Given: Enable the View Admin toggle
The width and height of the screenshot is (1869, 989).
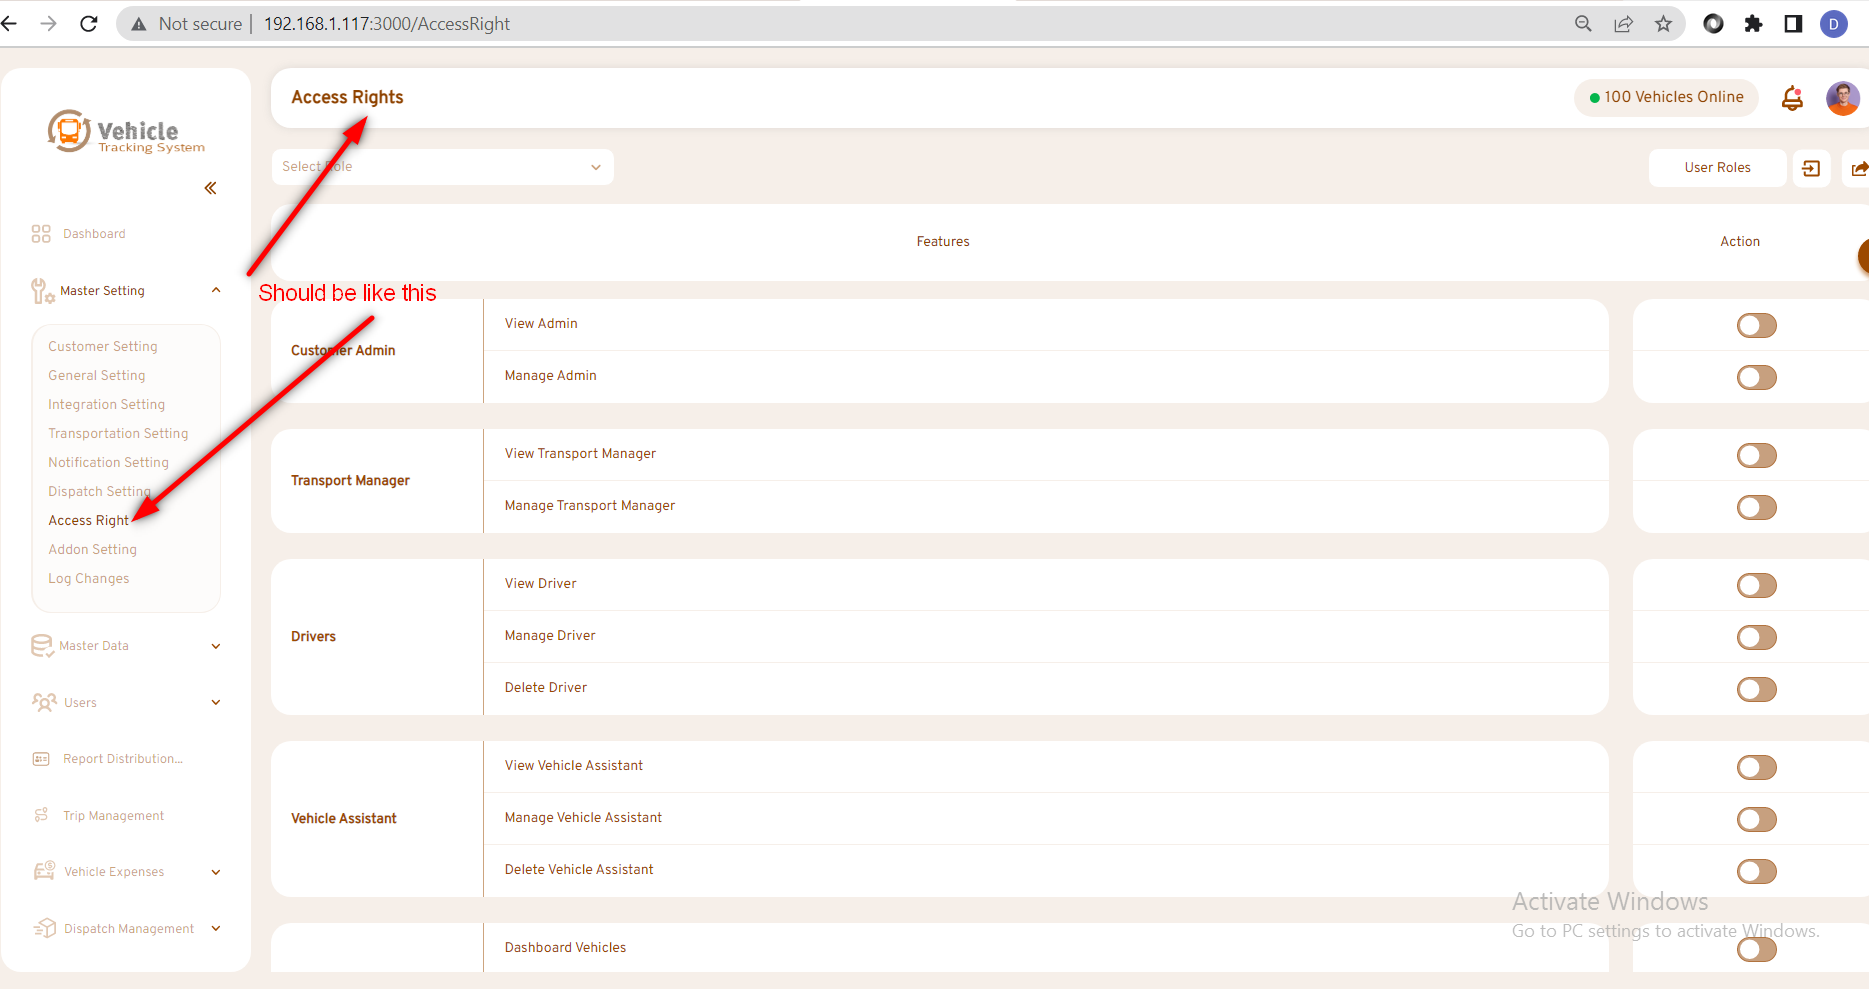Looking at the screenshot, I should (x=1756, y=326).
